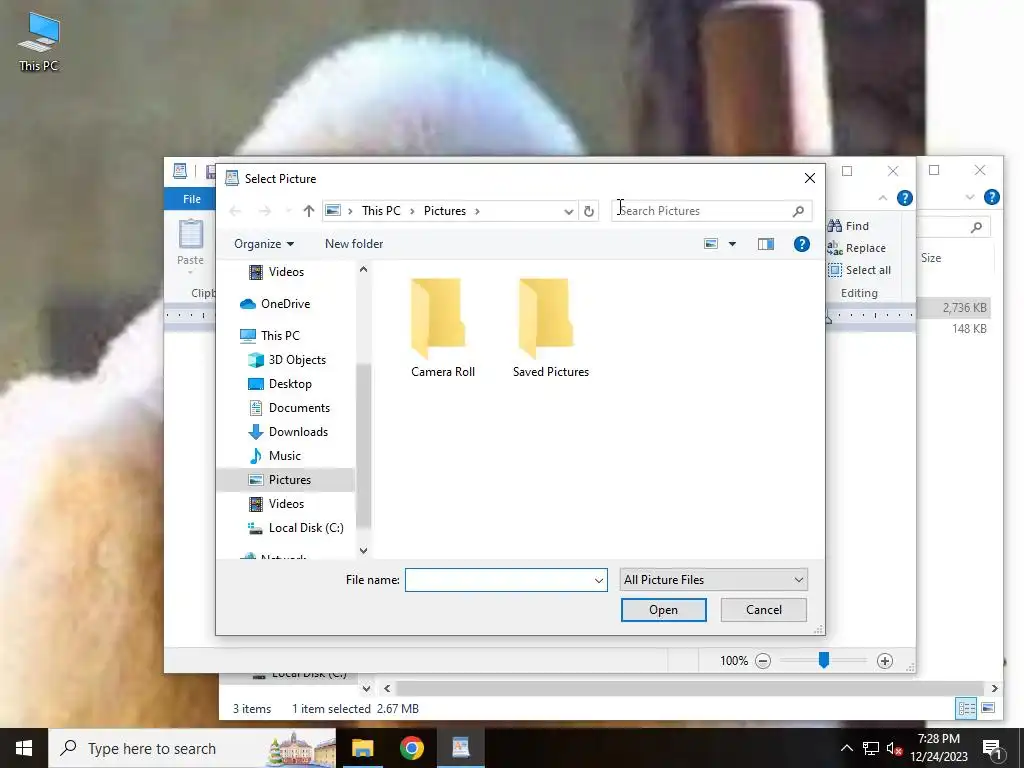Image resolution: width=1024 pixels, height=768 pixels.
Task: Open WordPad ribbon Help icon
Action: click(x=904, y=198)
